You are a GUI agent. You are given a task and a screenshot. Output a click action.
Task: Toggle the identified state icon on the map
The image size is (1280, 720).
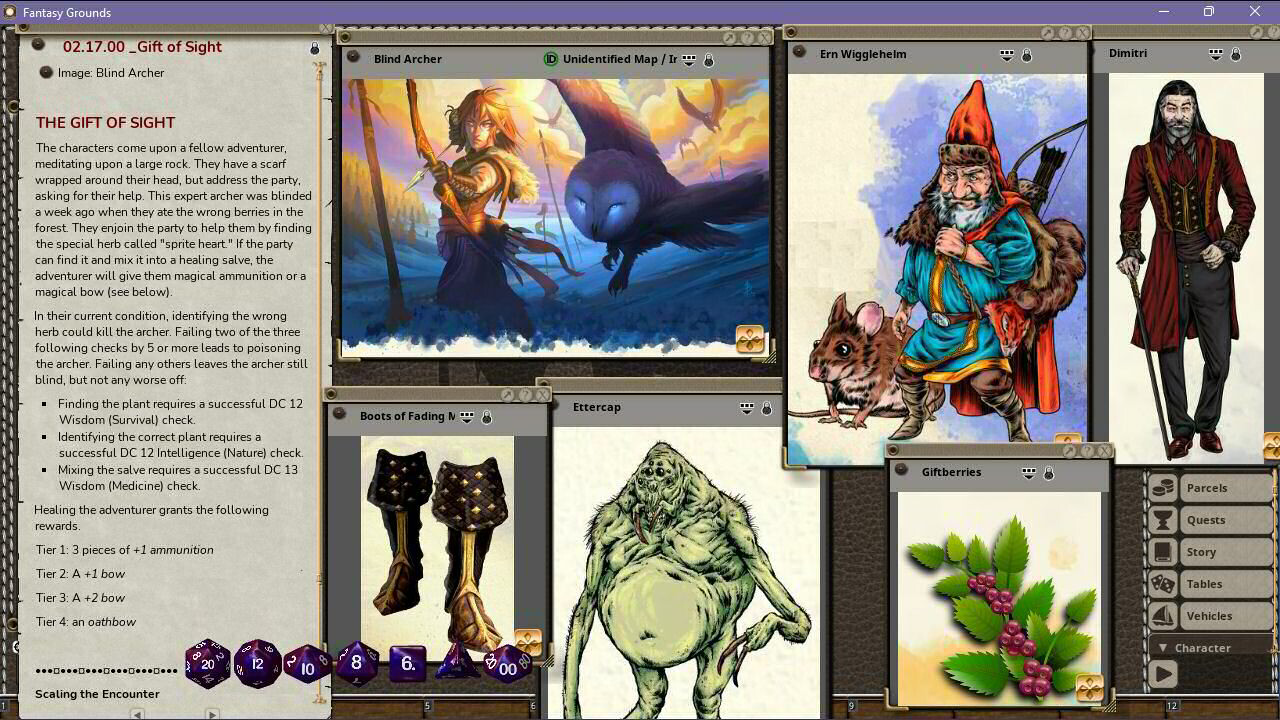550,60
